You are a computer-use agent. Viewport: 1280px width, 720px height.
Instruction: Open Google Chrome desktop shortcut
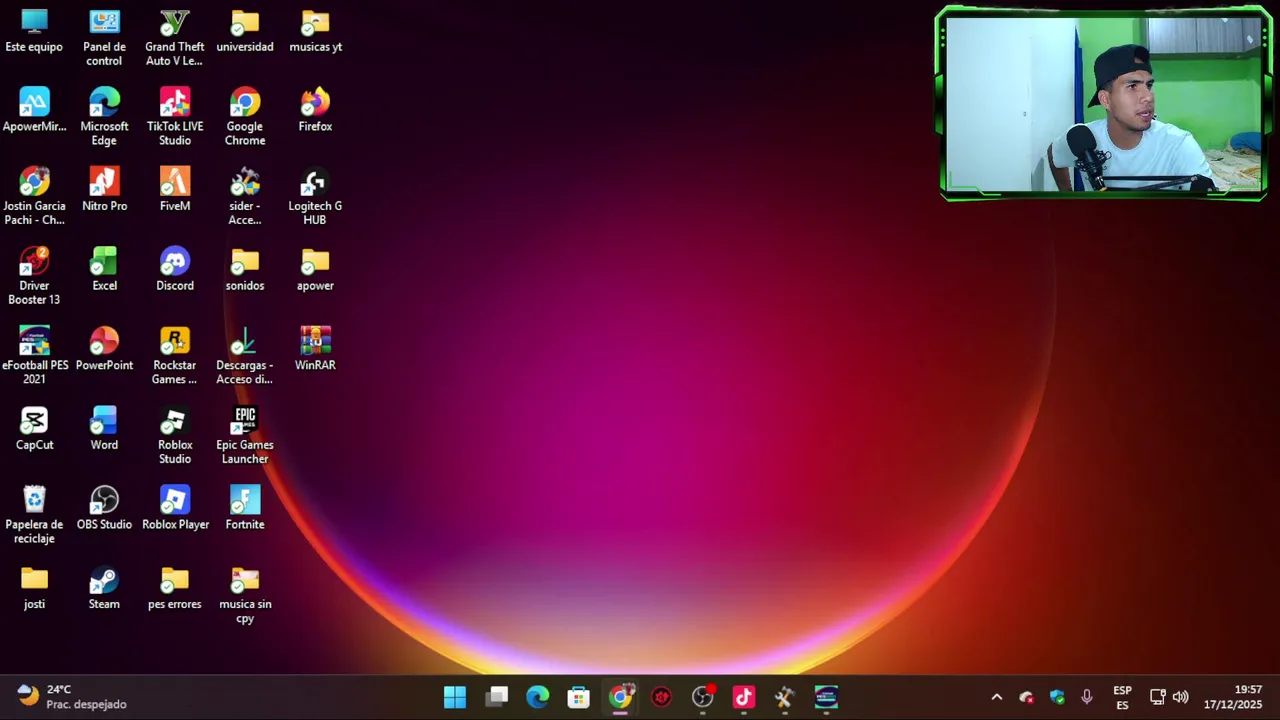(x=245, y=118)
